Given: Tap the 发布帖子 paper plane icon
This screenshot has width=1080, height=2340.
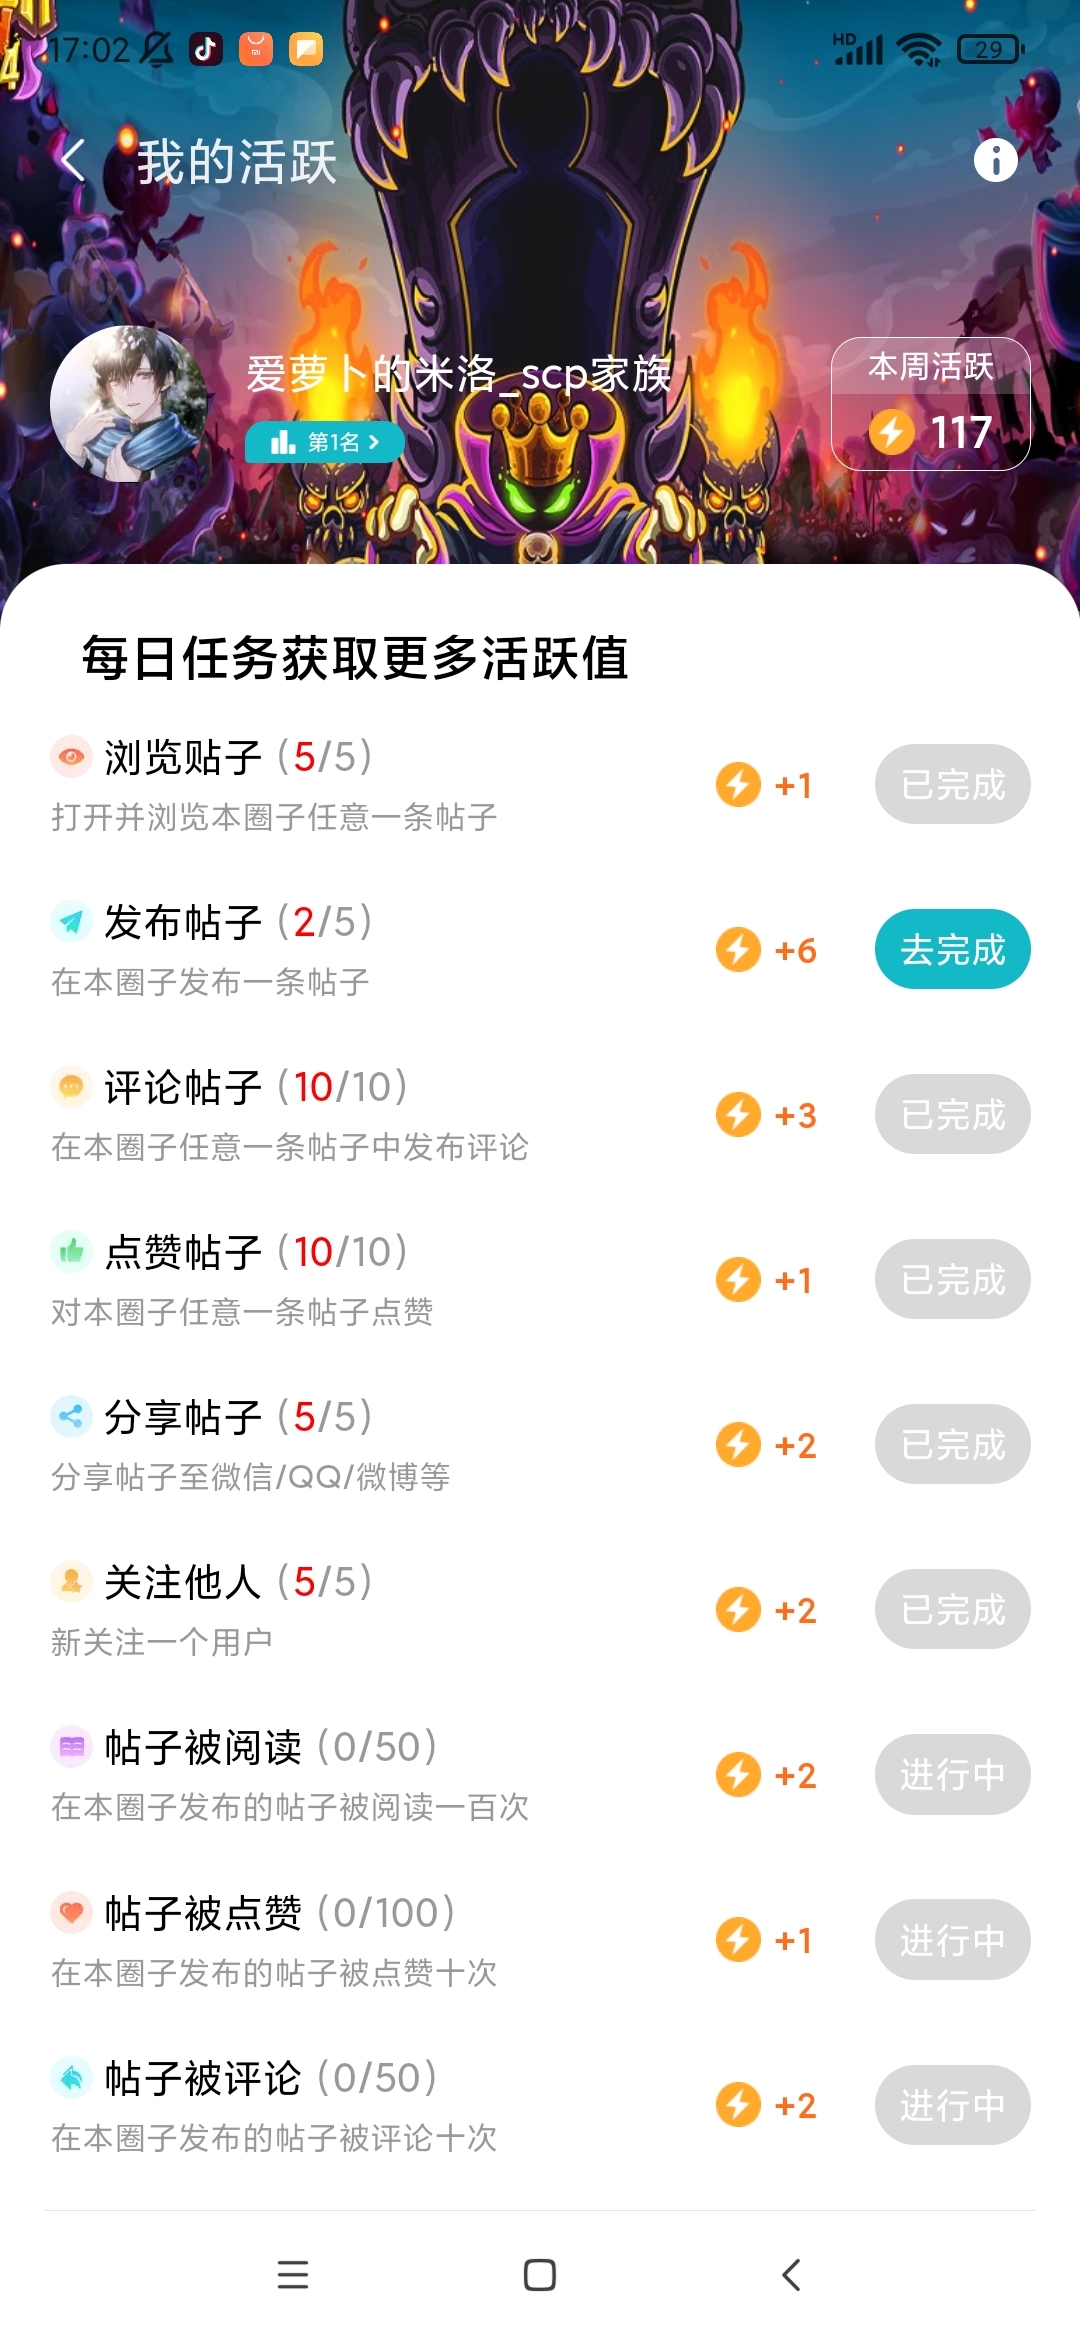Looking at the screenshot, I should click(x=71, y=921).
